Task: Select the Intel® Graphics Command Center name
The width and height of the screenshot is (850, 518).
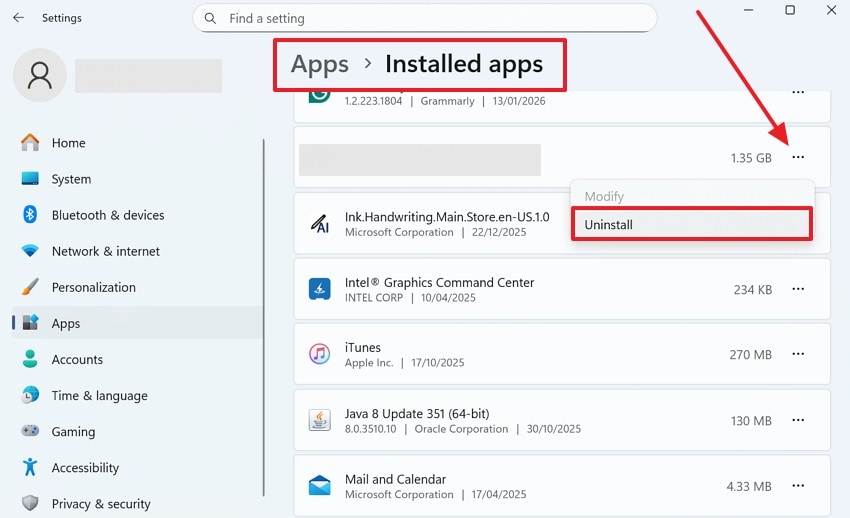Action: coord(439,282)
